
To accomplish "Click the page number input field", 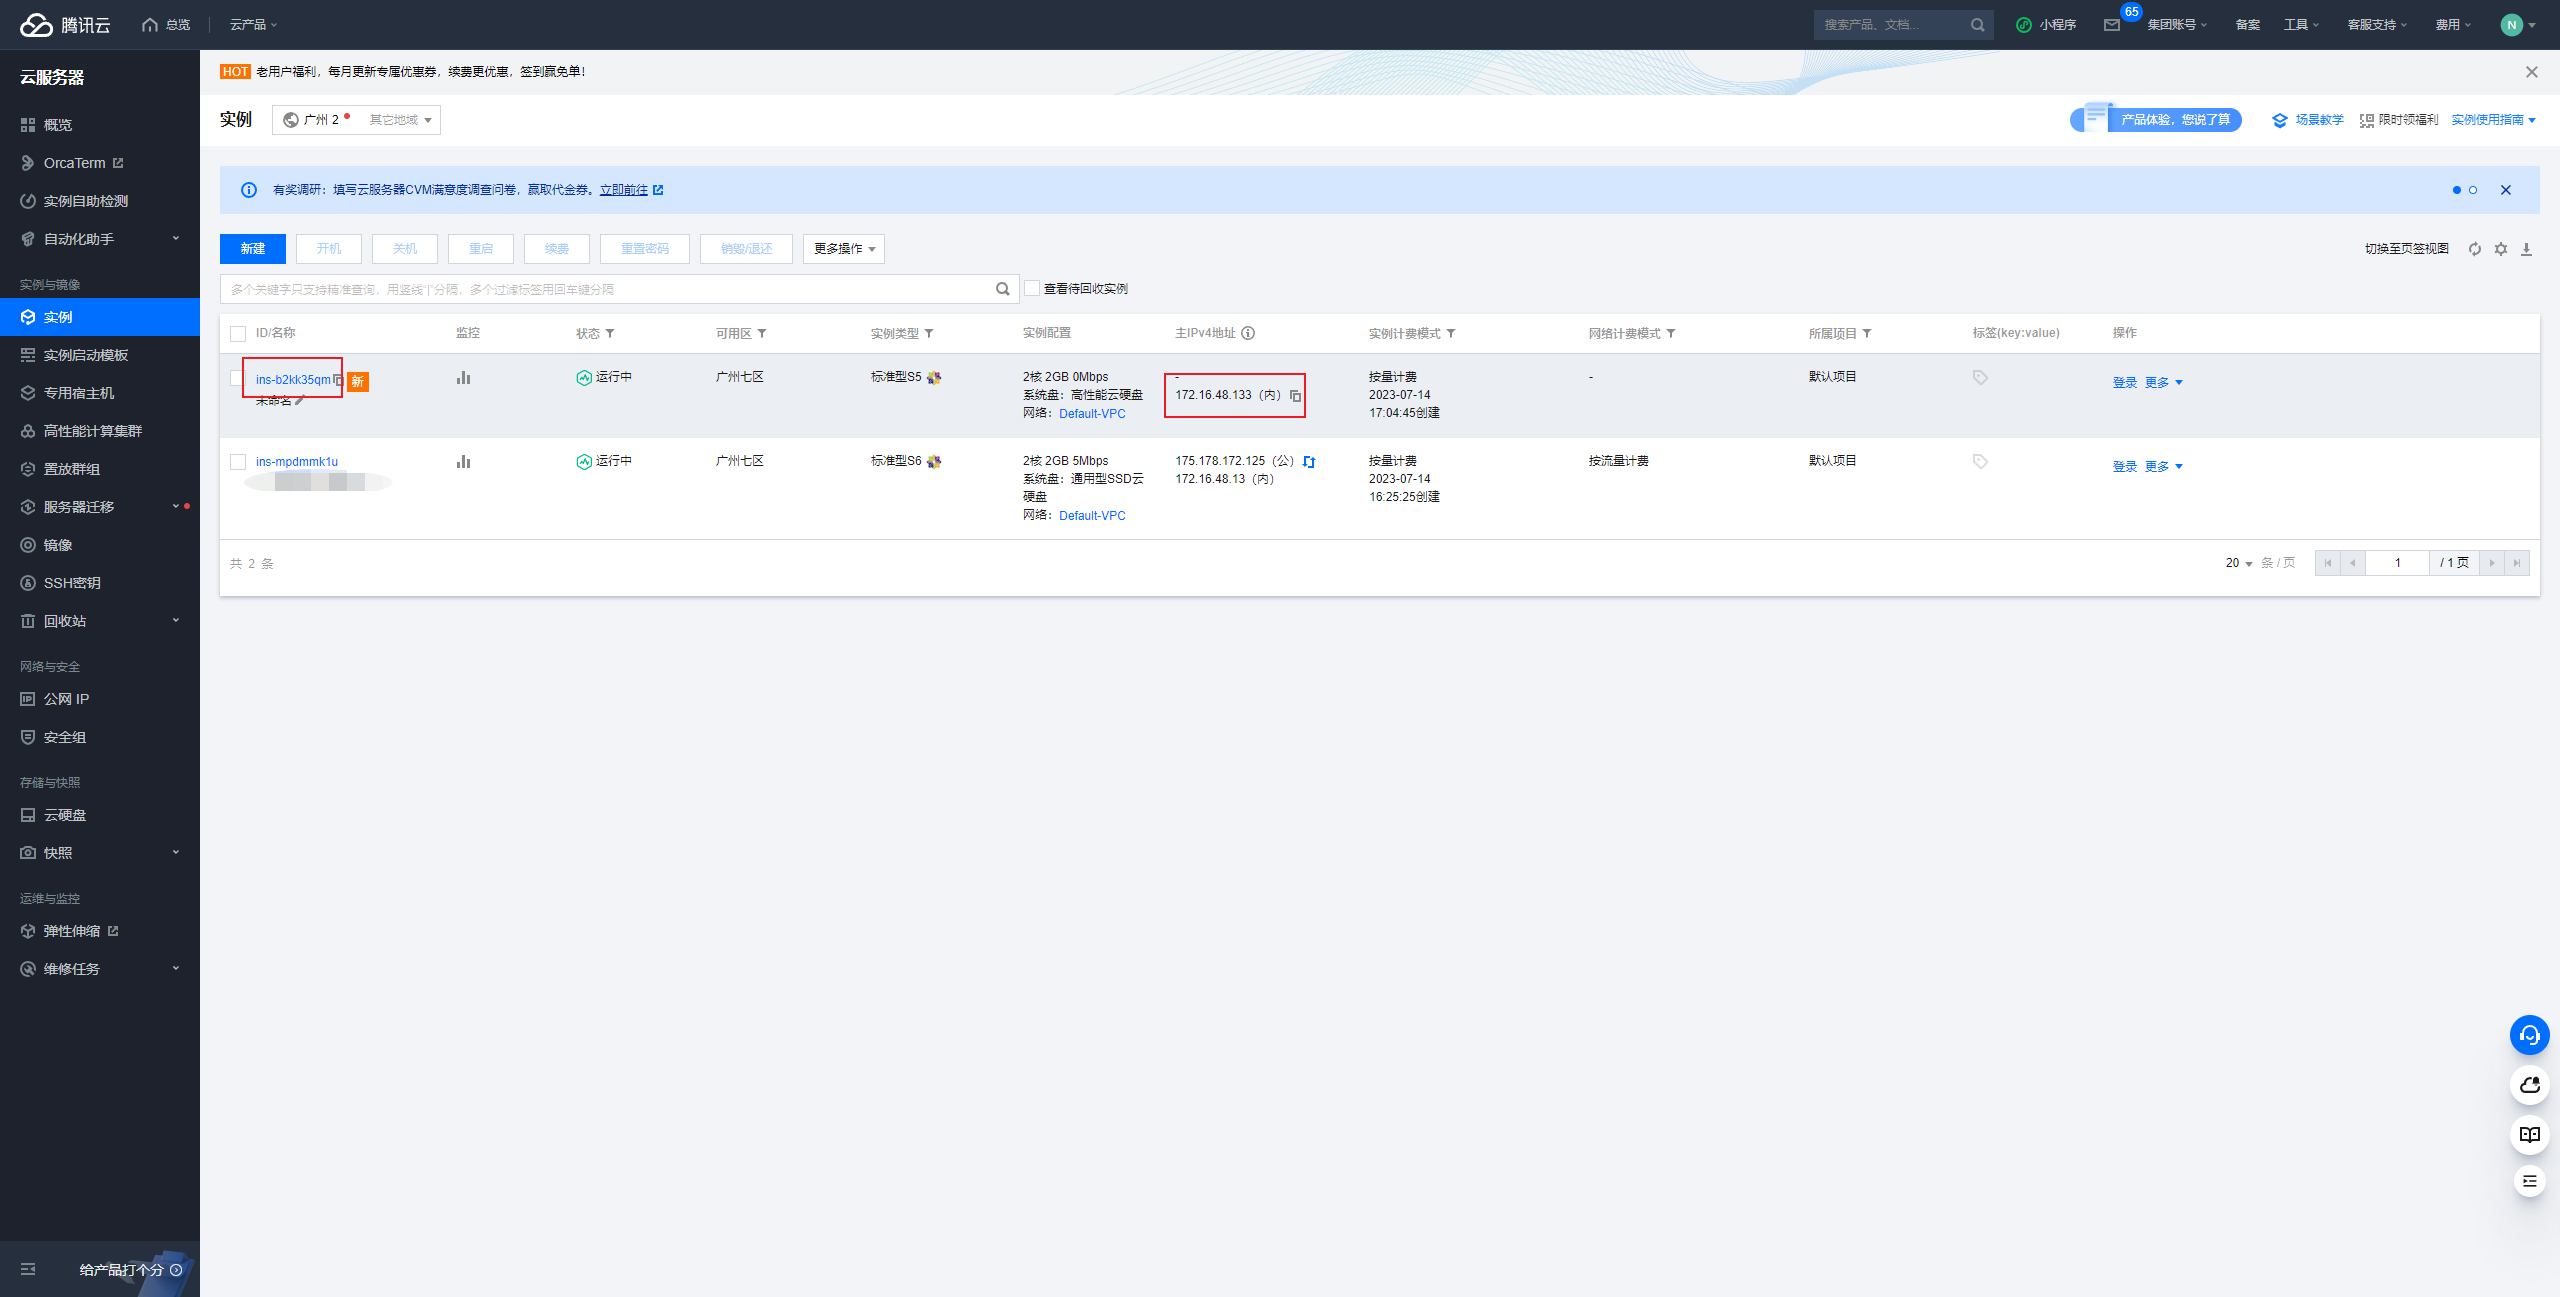I will point(2397,563).
